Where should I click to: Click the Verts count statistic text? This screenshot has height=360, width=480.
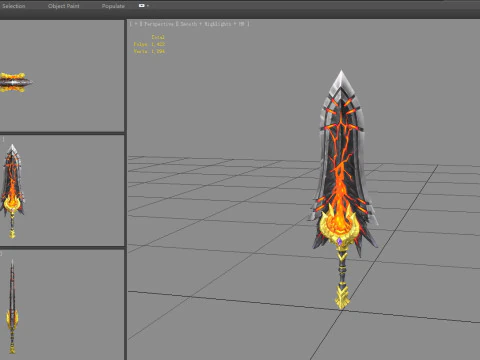point(149,51)
